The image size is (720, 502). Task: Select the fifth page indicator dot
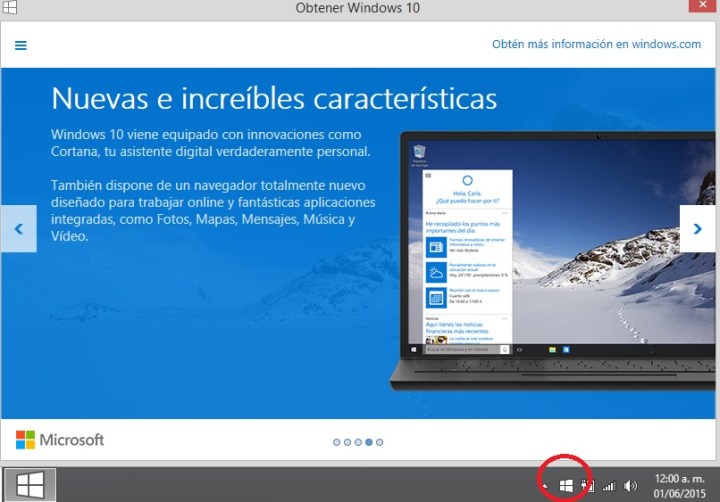click(379, 442)
